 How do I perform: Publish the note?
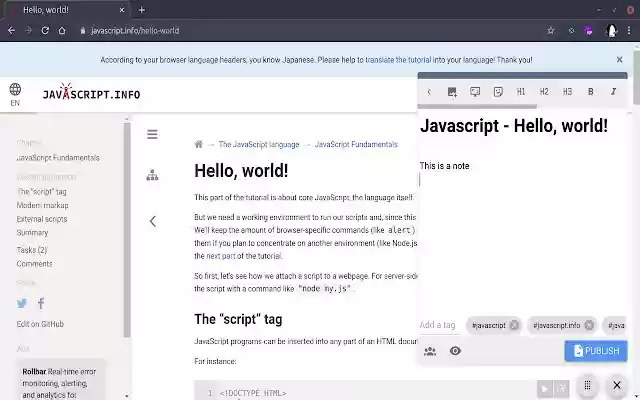596,351
